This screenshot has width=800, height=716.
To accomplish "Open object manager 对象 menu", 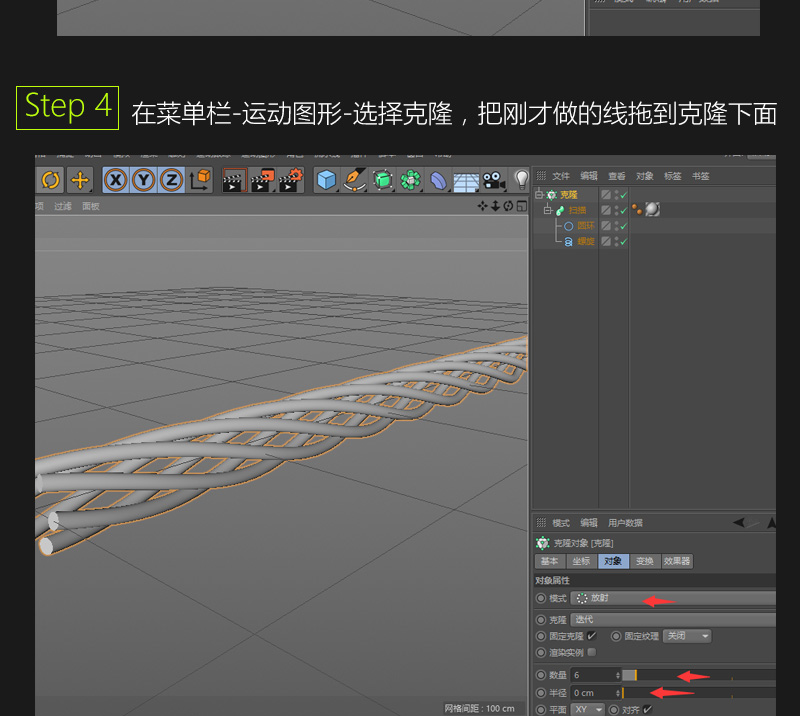I will tap(644, 176).
